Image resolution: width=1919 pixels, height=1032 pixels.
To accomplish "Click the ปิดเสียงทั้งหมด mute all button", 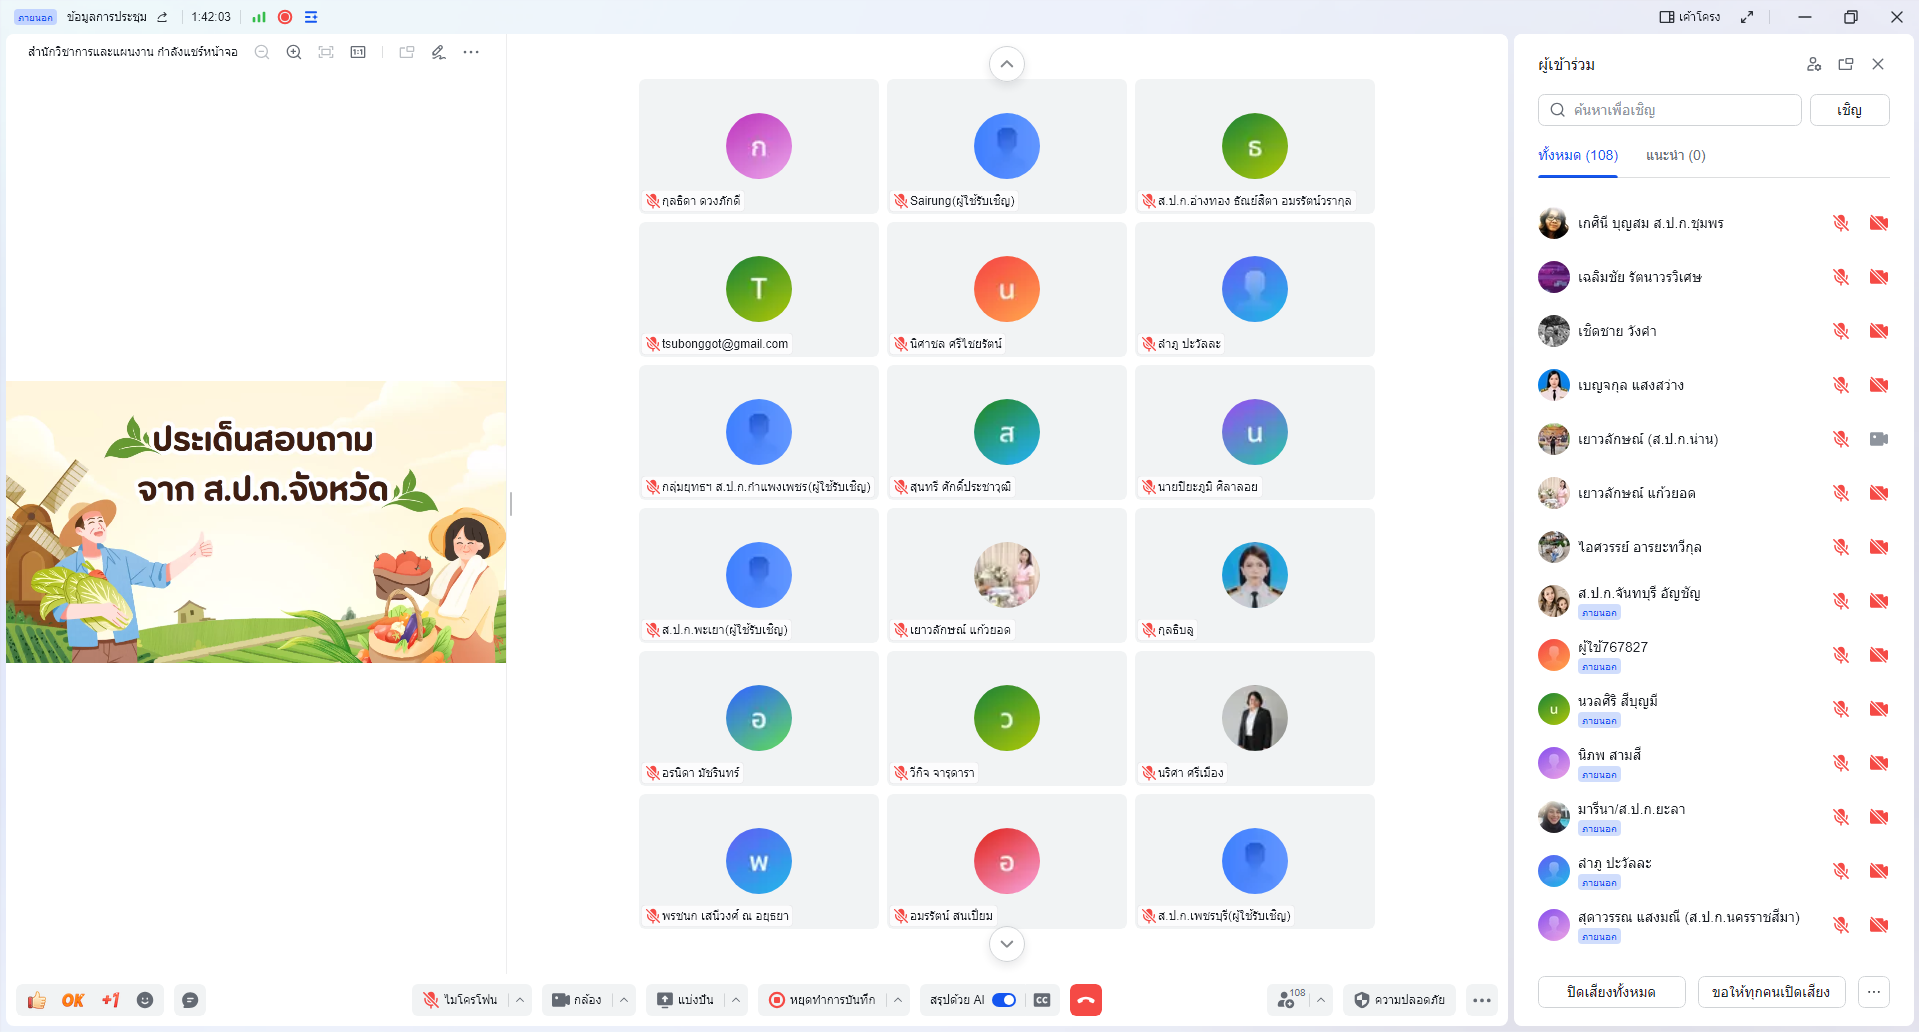I will [x=1612, y=992].
